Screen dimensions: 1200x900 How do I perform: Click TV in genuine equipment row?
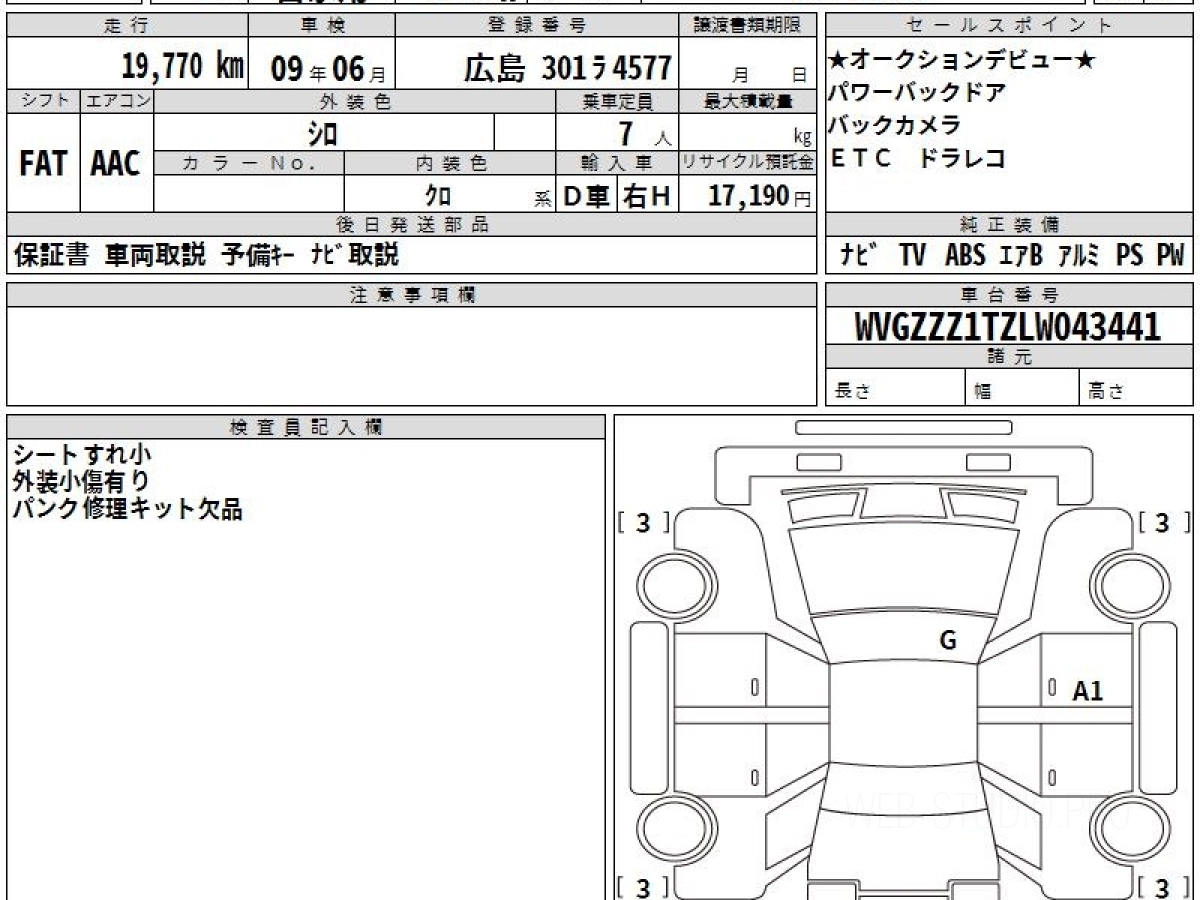coord(912,255)
